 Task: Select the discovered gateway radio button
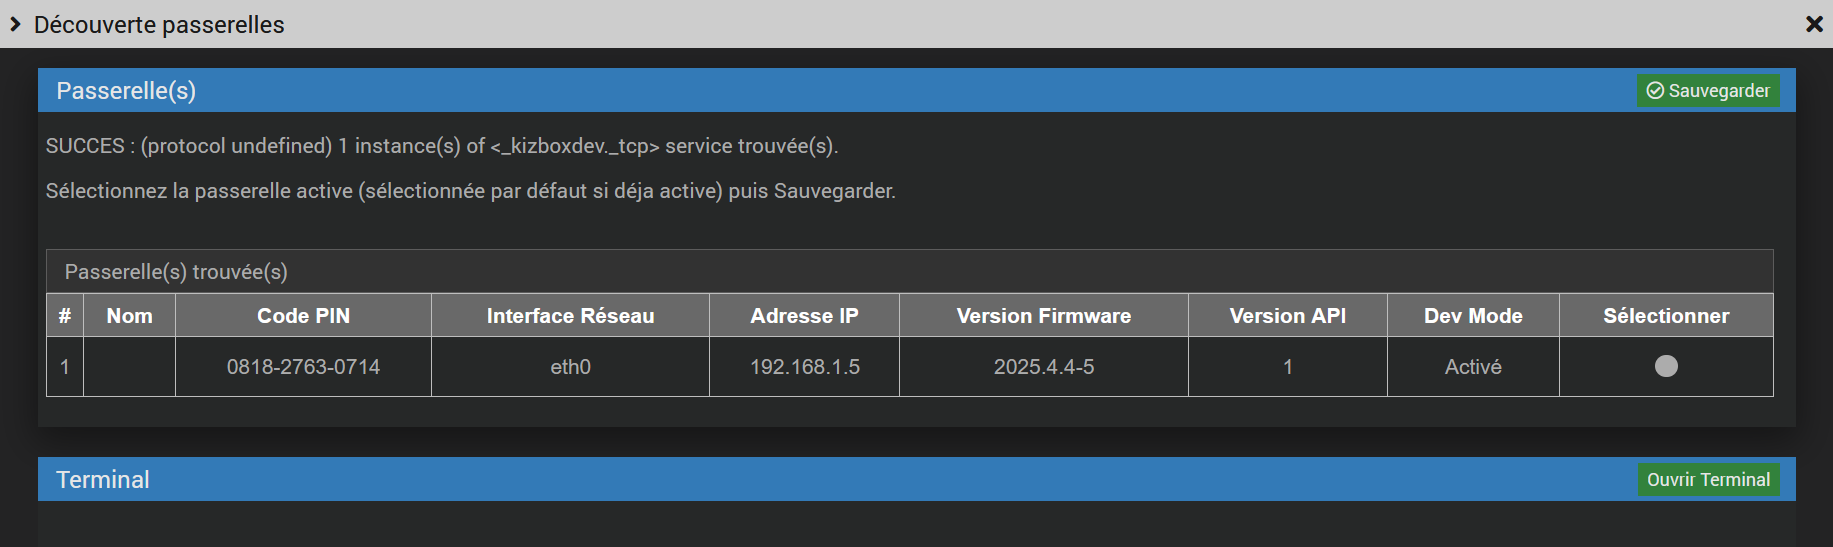[x=1666, y=366]
